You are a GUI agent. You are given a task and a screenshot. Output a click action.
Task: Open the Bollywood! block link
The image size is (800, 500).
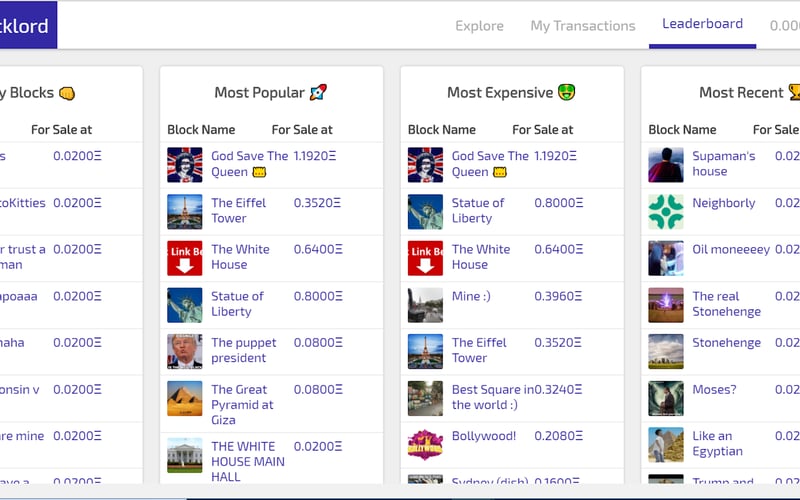pyautogui.click(x=484, y=436)
